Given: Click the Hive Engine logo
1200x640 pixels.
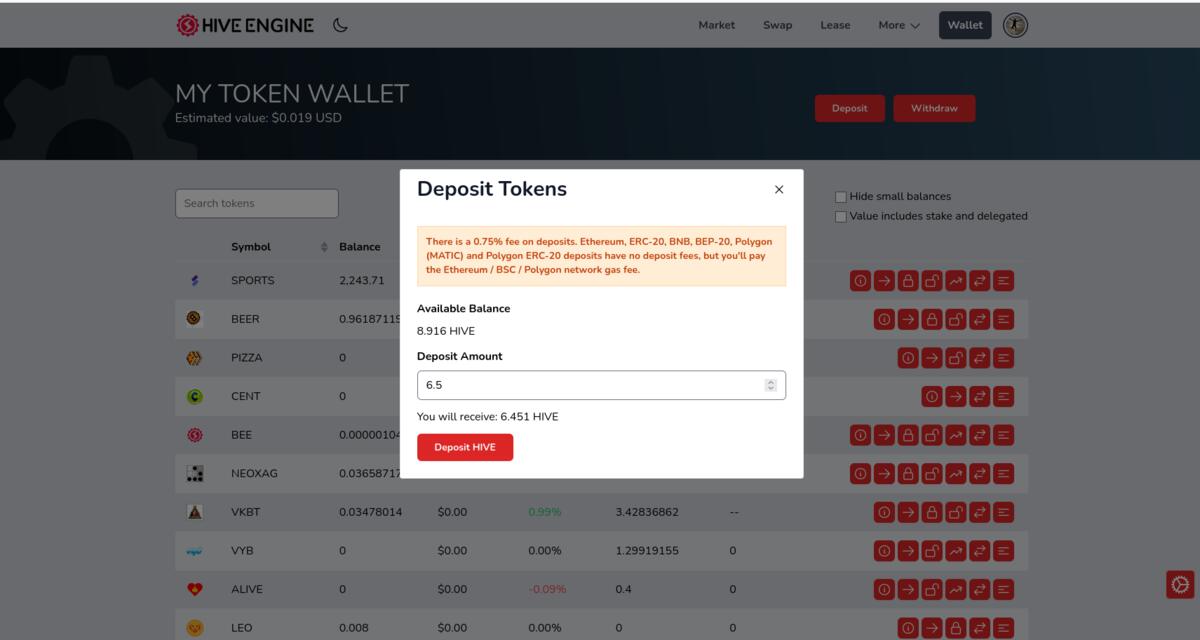Looking at the screenshot, I should [245, 25].
